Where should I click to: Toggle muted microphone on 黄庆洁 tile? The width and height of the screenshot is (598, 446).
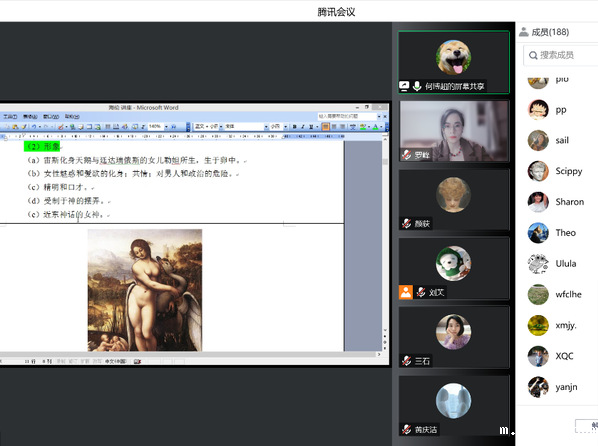[407, 429]
